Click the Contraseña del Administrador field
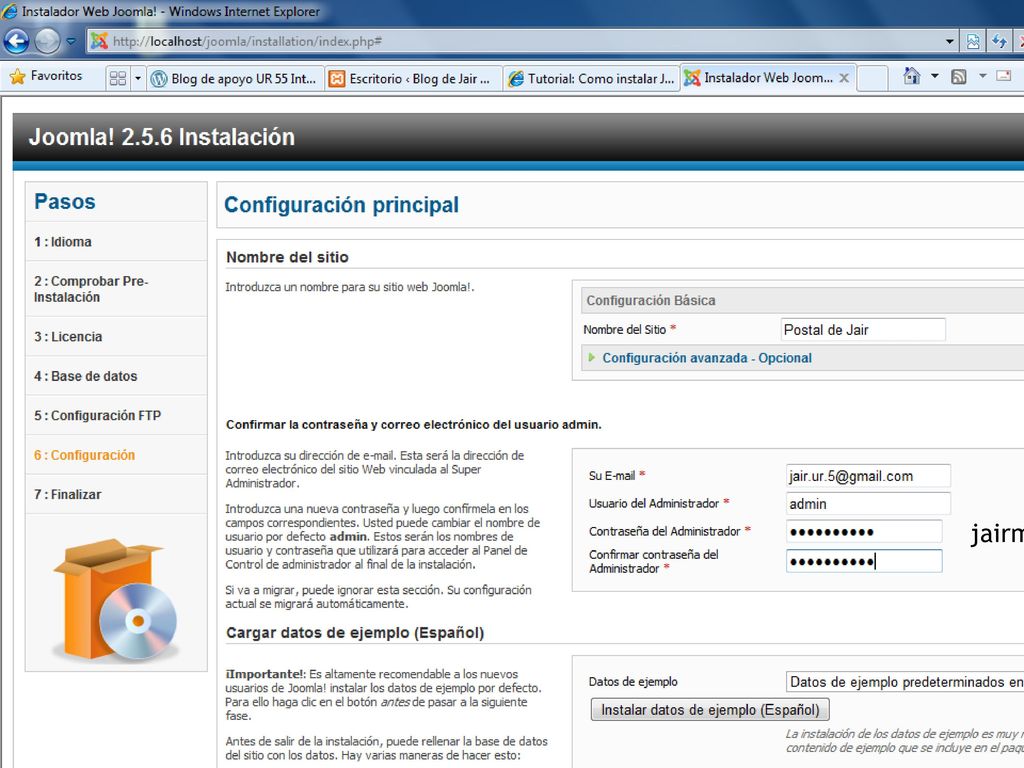This screenshot has height=768, width=1024. point(864,532)
